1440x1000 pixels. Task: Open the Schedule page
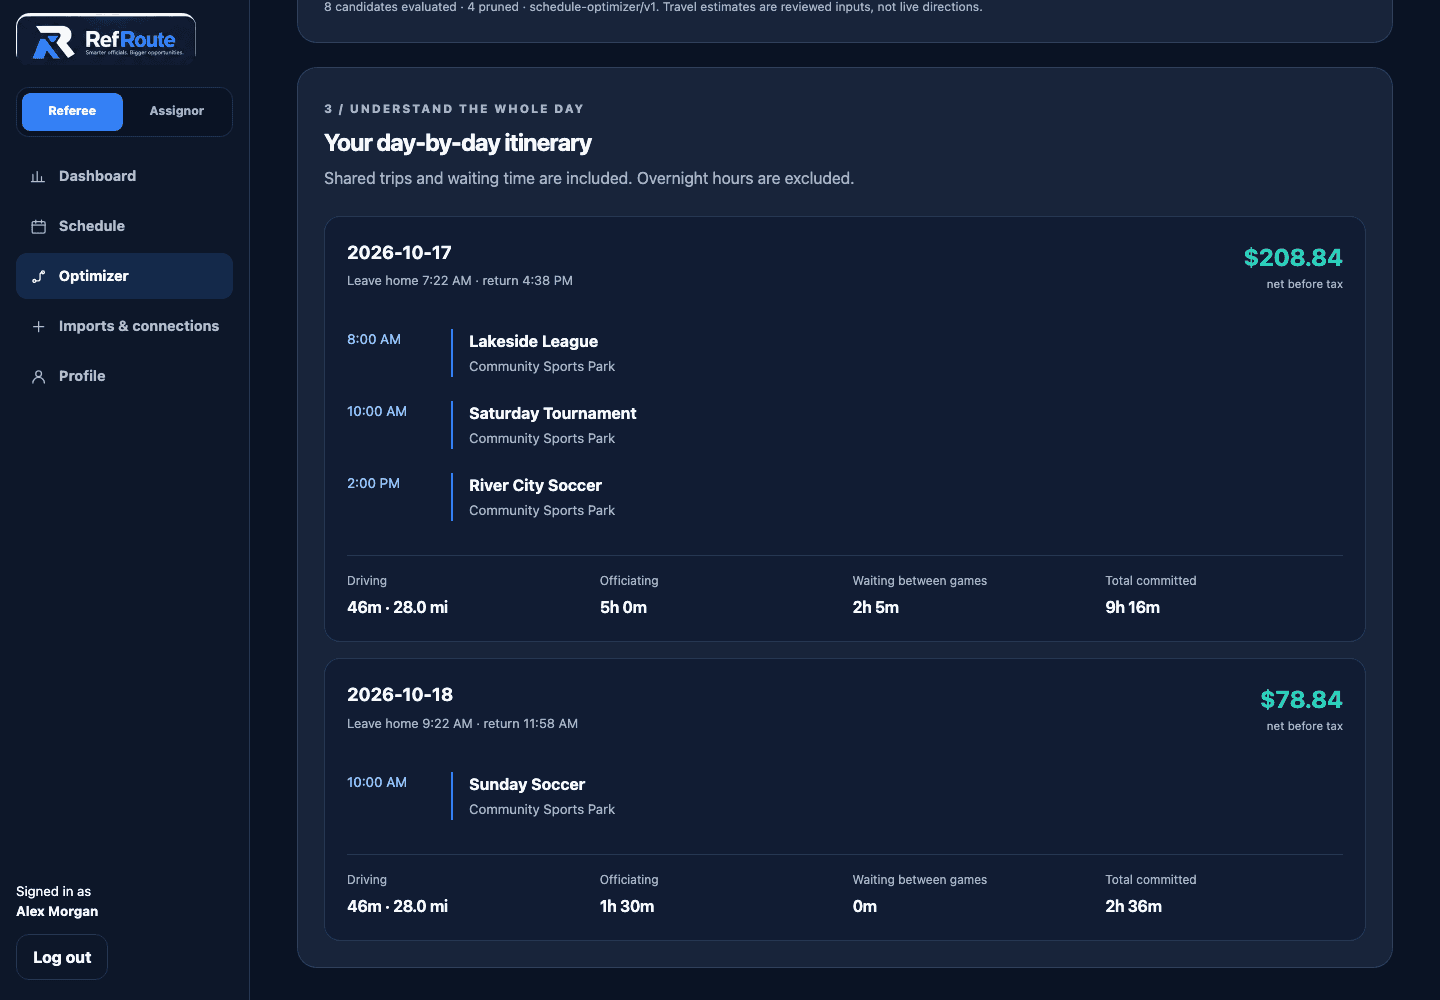(x=124, y=226)
